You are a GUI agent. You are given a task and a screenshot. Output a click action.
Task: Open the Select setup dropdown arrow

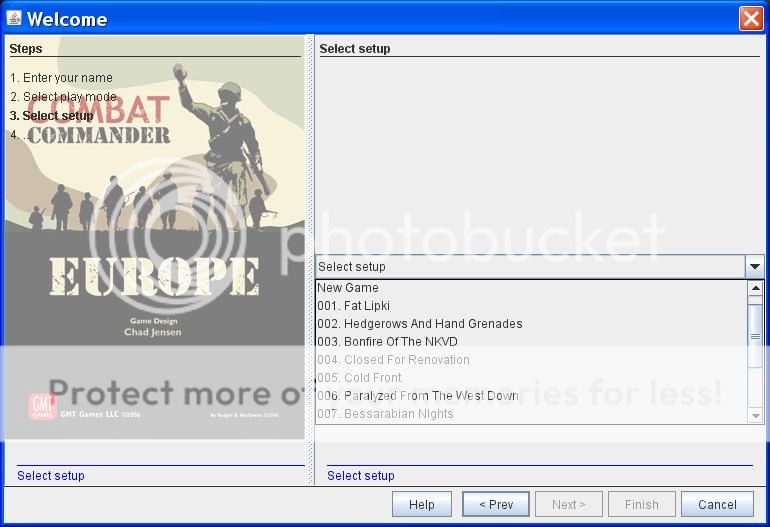[x=755, y=267]
